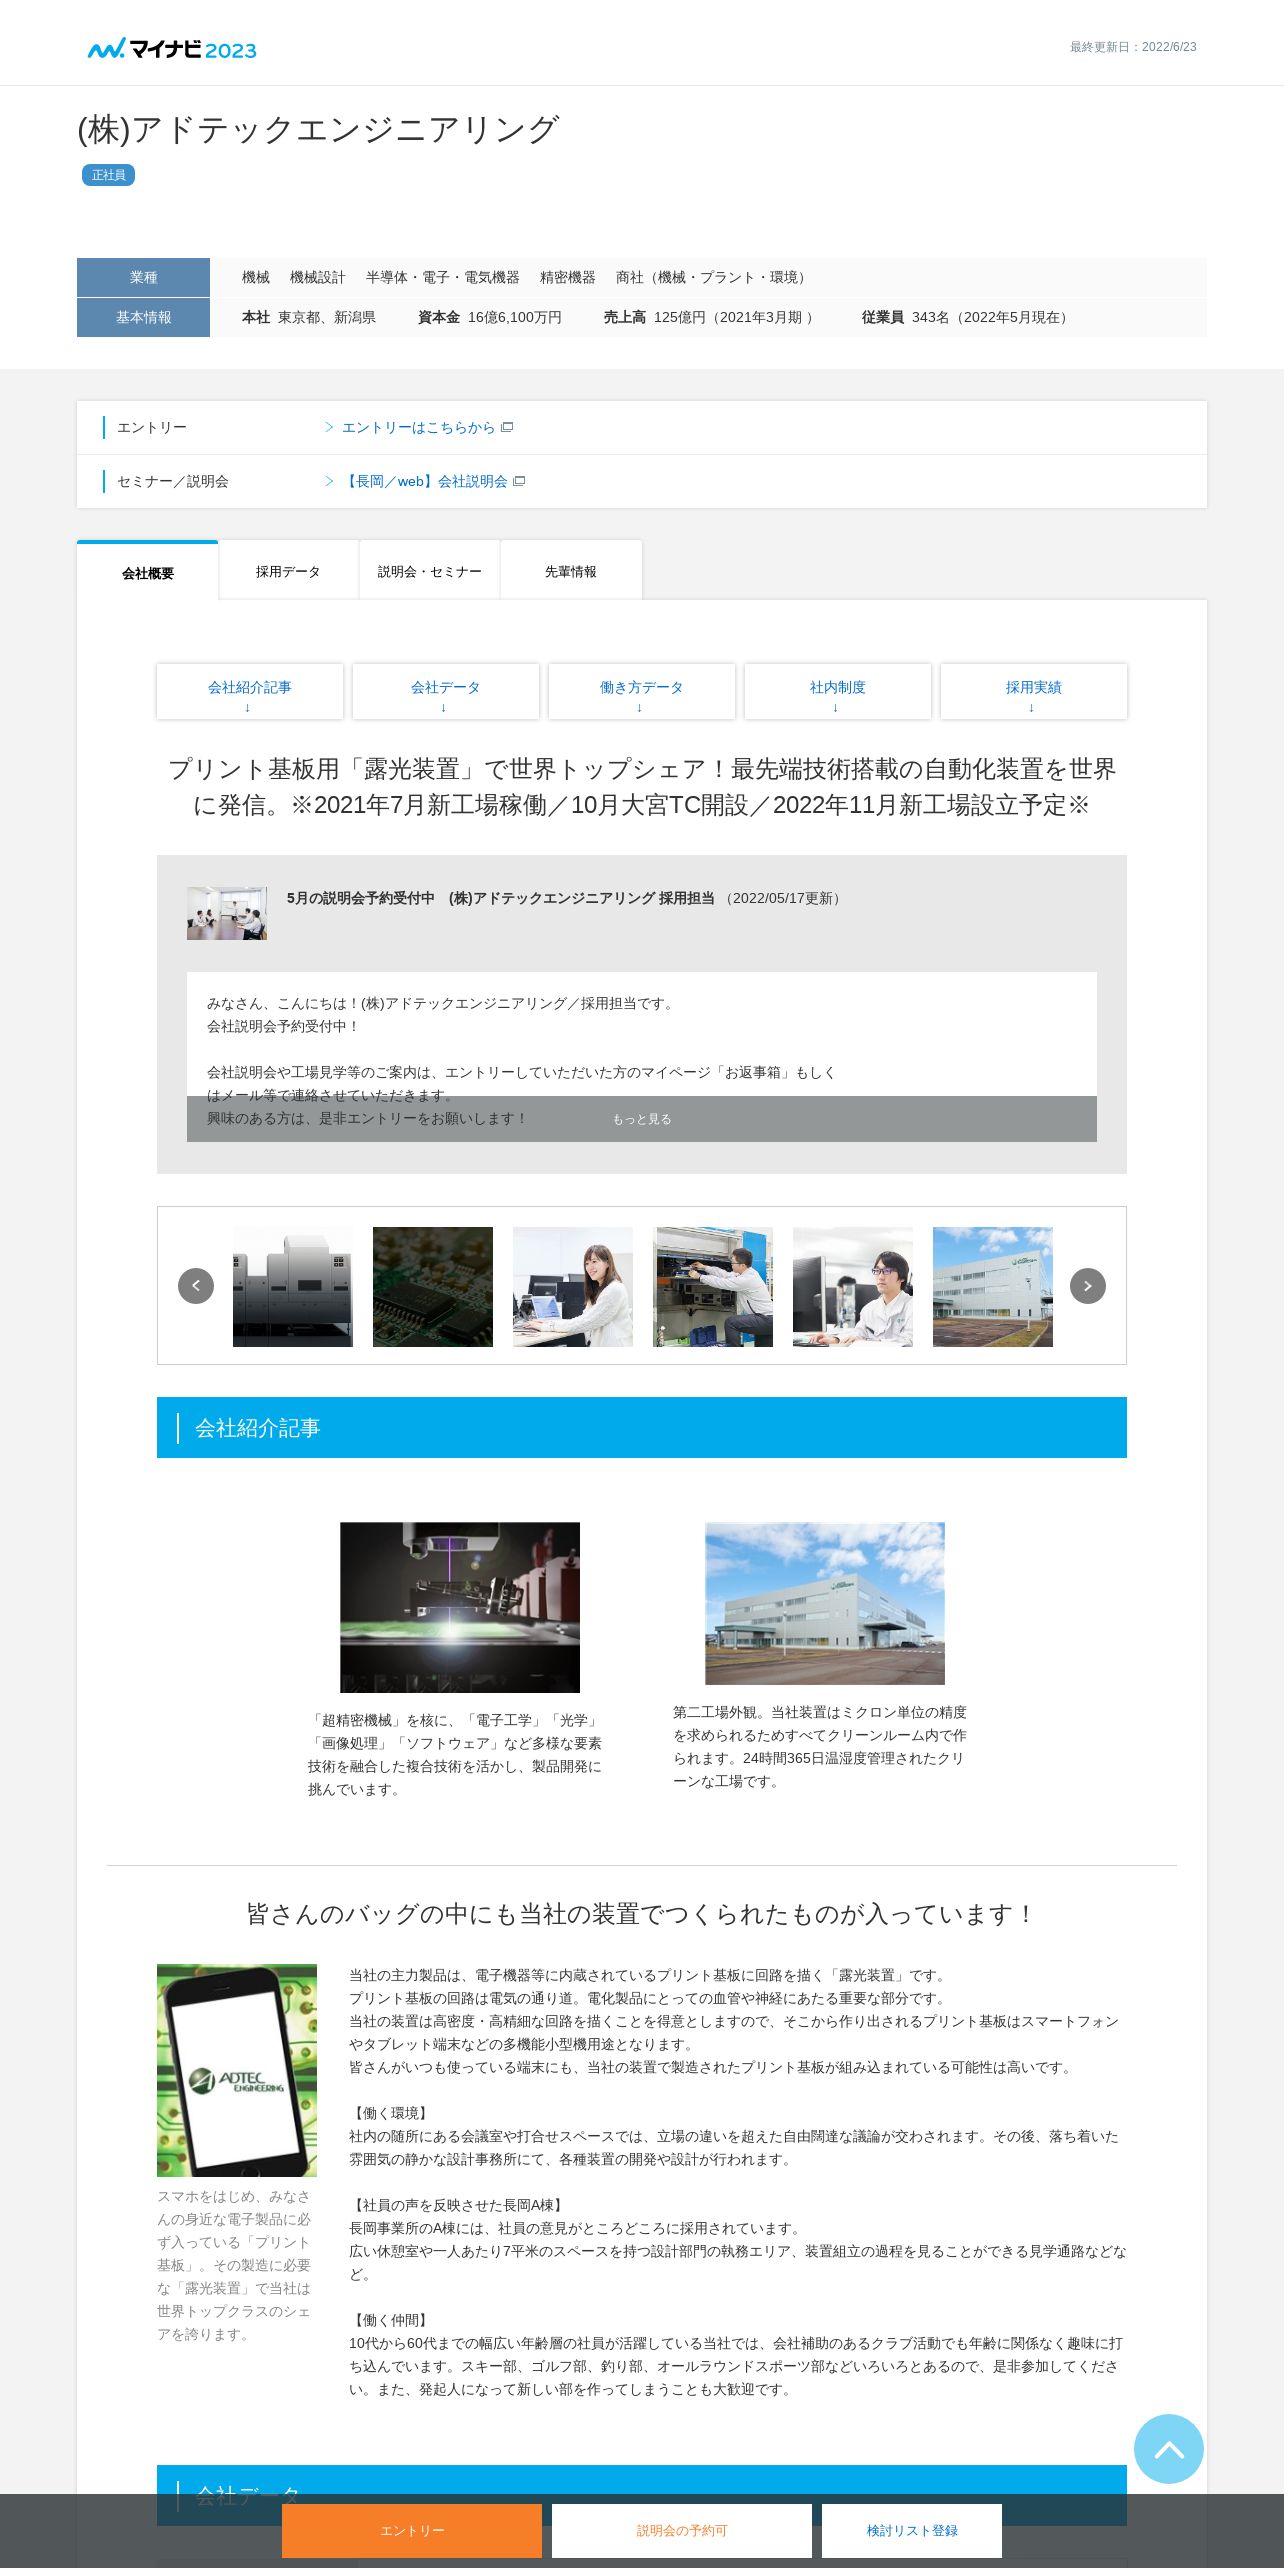The height and width of the screenshot is (2568, 1284).
Task: Select the 会社概要 tab
Action: 148,572
